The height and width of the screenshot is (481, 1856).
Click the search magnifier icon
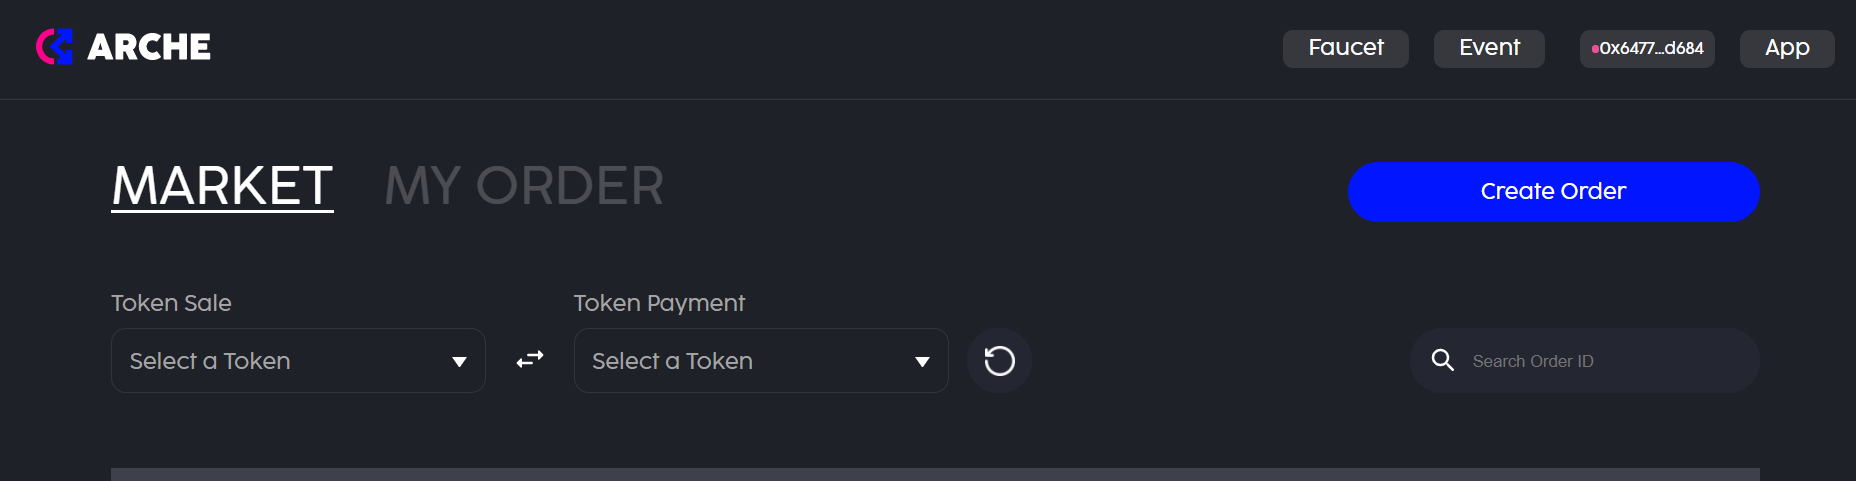(x=1442, y=360)
